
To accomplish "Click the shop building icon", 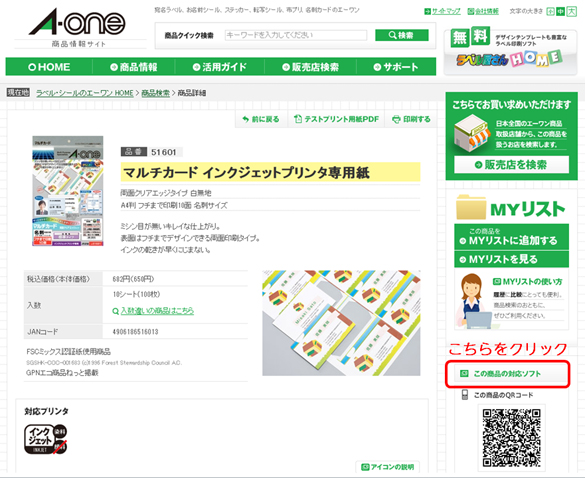I will point(472,134).
